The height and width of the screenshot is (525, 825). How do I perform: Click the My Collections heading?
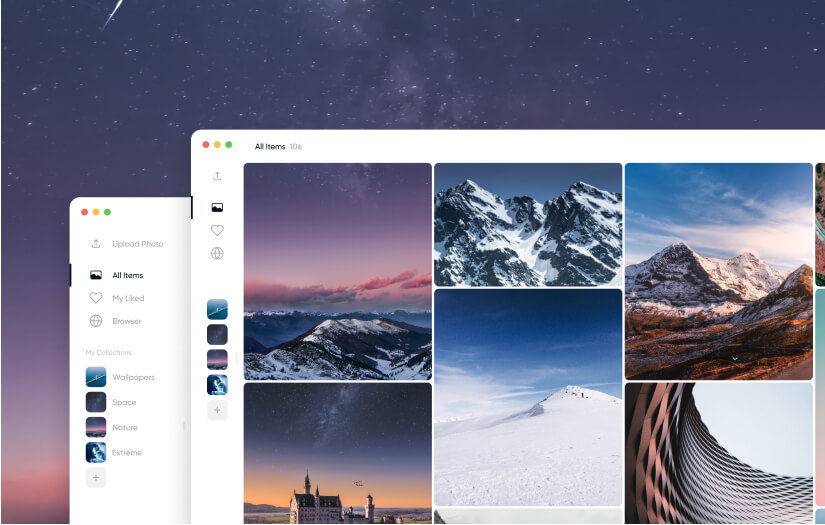click(108, 352)
